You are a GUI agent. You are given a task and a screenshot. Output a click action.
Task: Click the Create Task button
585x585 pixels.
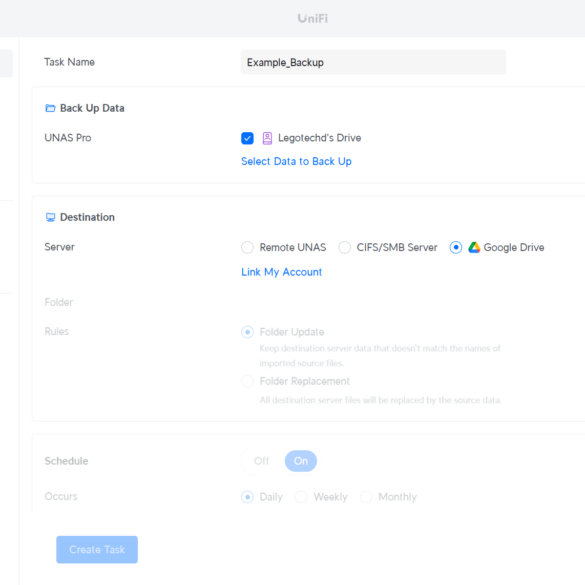tap(97, 550)
